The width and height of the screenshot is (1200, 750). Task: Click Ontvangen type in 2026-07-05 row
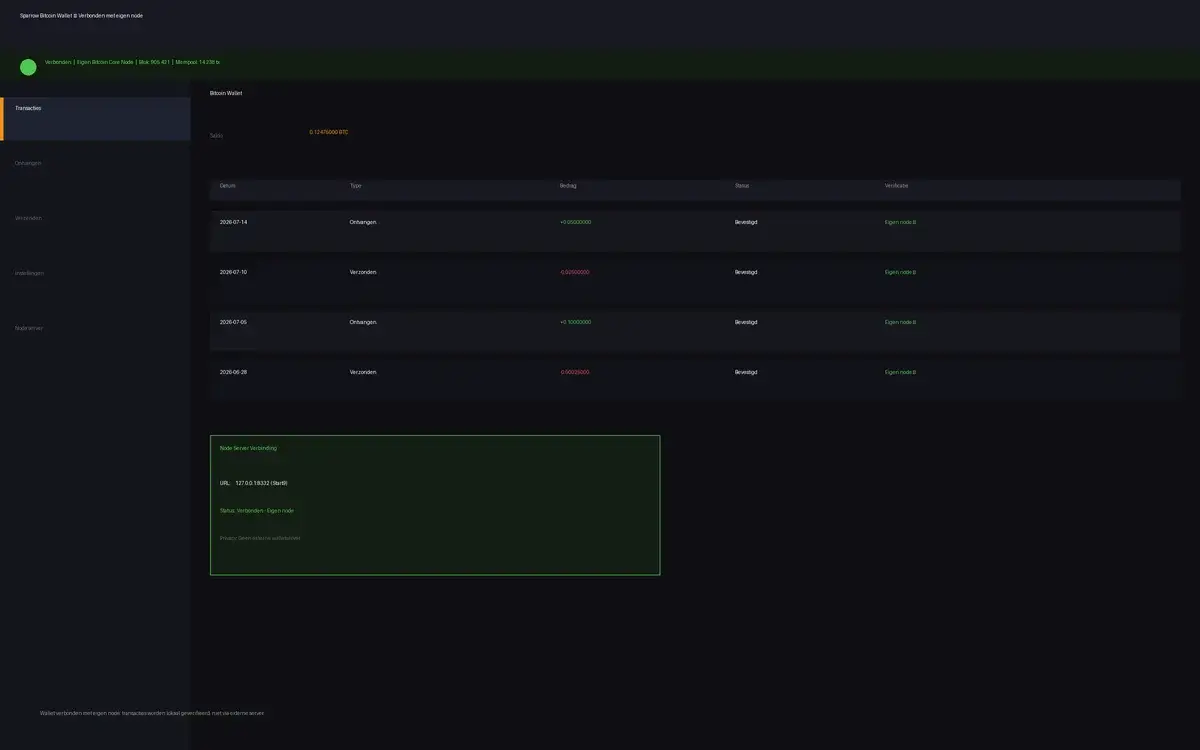click(x=363, y=322)
